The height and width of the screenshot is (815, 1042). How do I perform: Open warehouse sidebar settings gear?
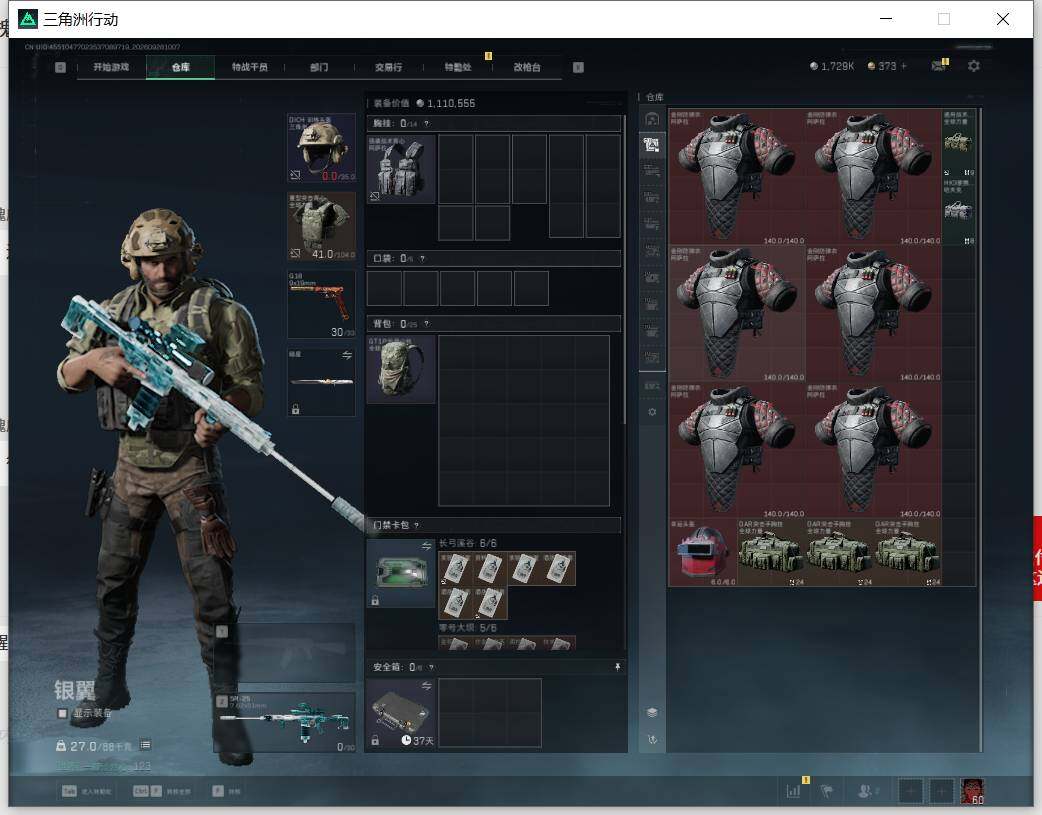(652, 412)
